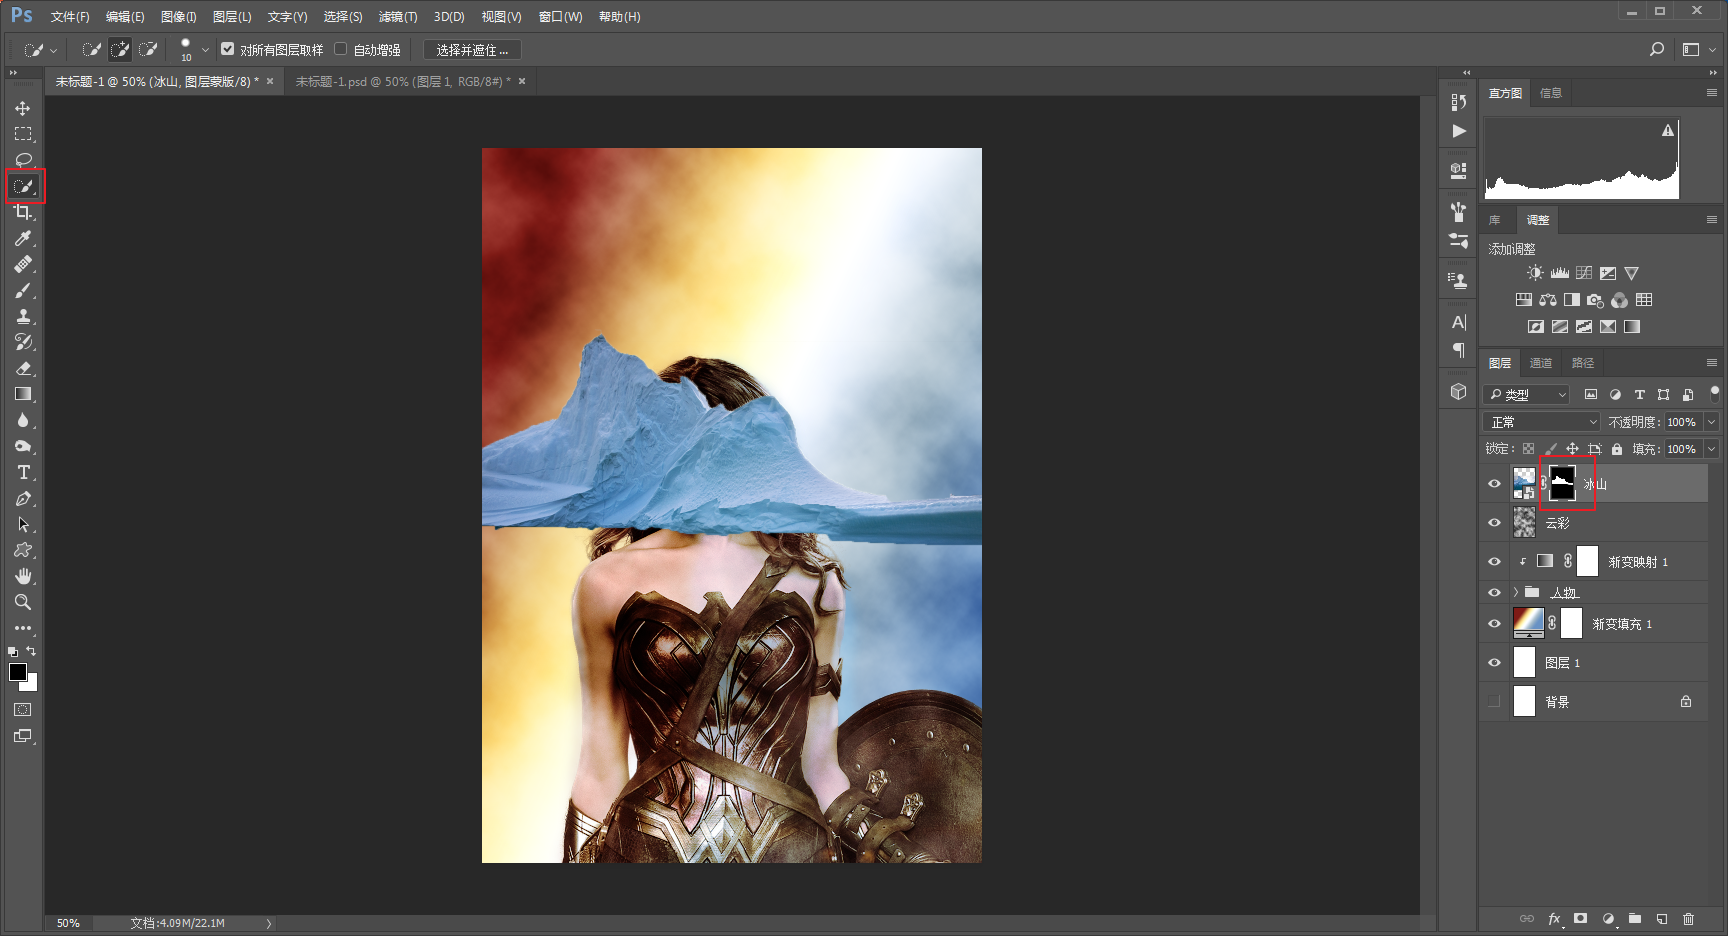Select the Rectangular Marquee tool
Image resolution: width=1728 pixels, height=936 pixels.
coord(23,134)
